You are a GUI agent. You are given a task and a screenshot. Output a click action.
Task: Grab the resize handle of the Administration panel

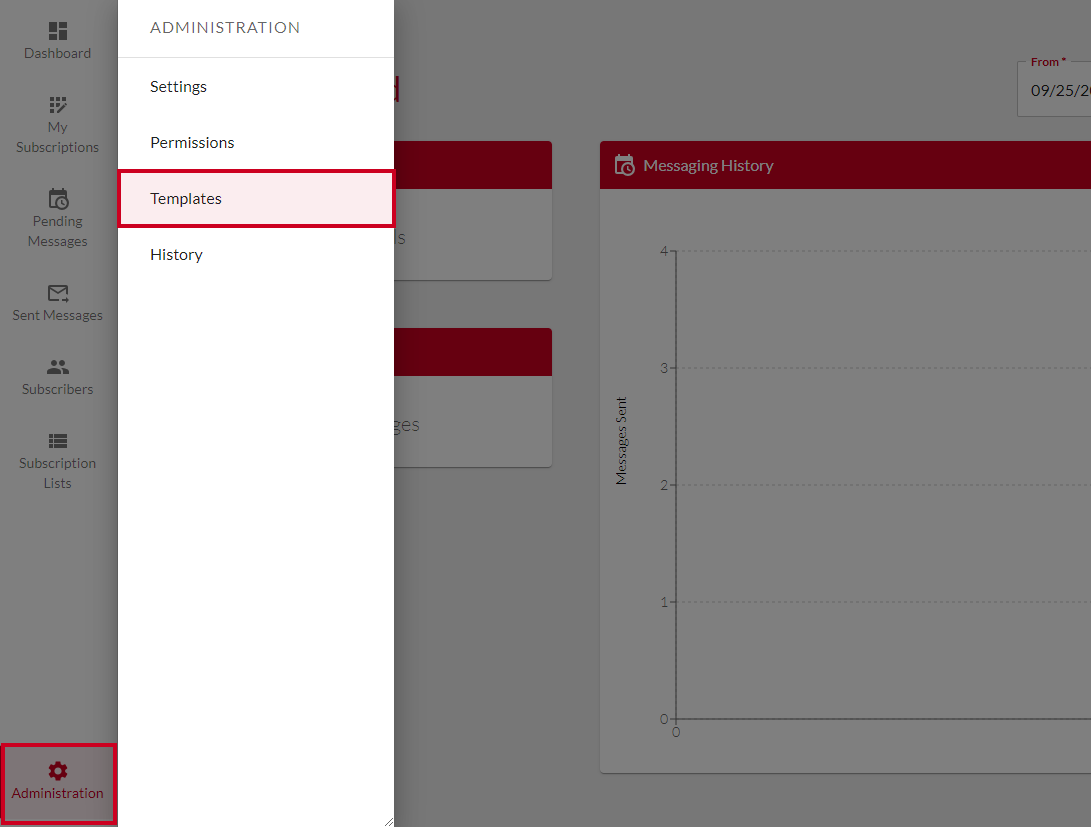[x=388, y=821]
